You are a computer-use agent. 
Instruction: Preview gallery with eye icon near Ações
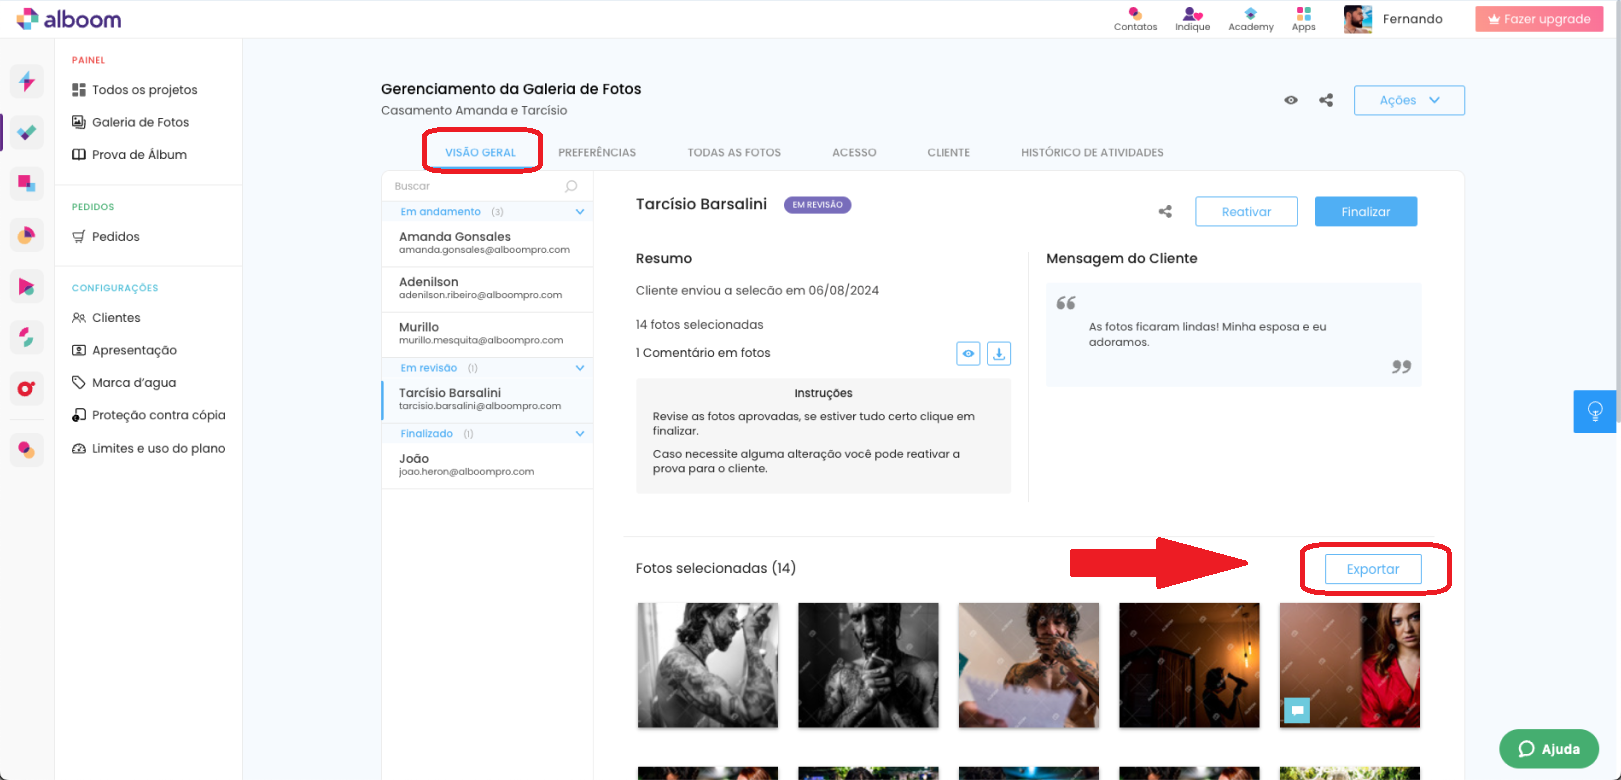coord(1291,100)
